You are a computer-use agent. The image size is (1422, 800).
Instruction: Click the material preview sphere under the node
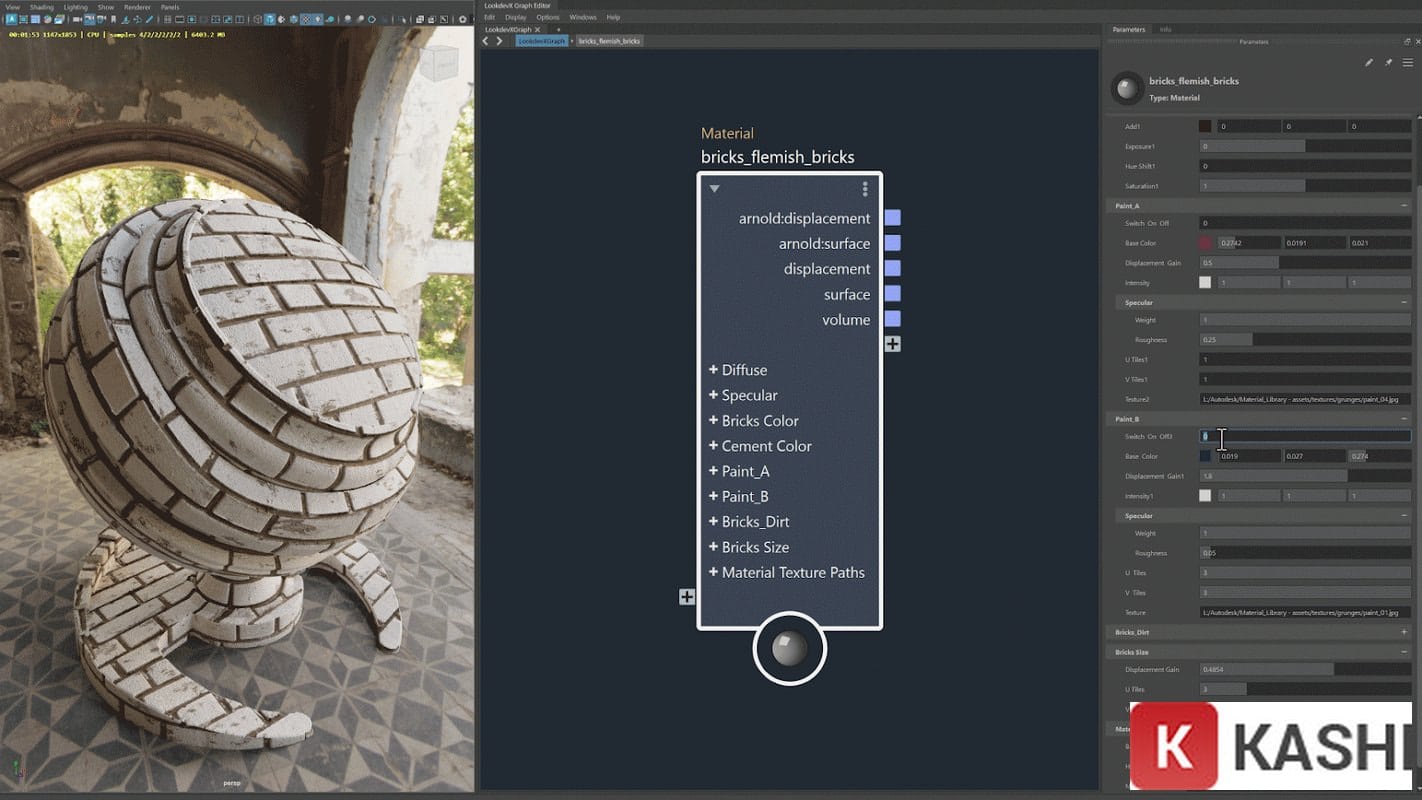point(789,649)
